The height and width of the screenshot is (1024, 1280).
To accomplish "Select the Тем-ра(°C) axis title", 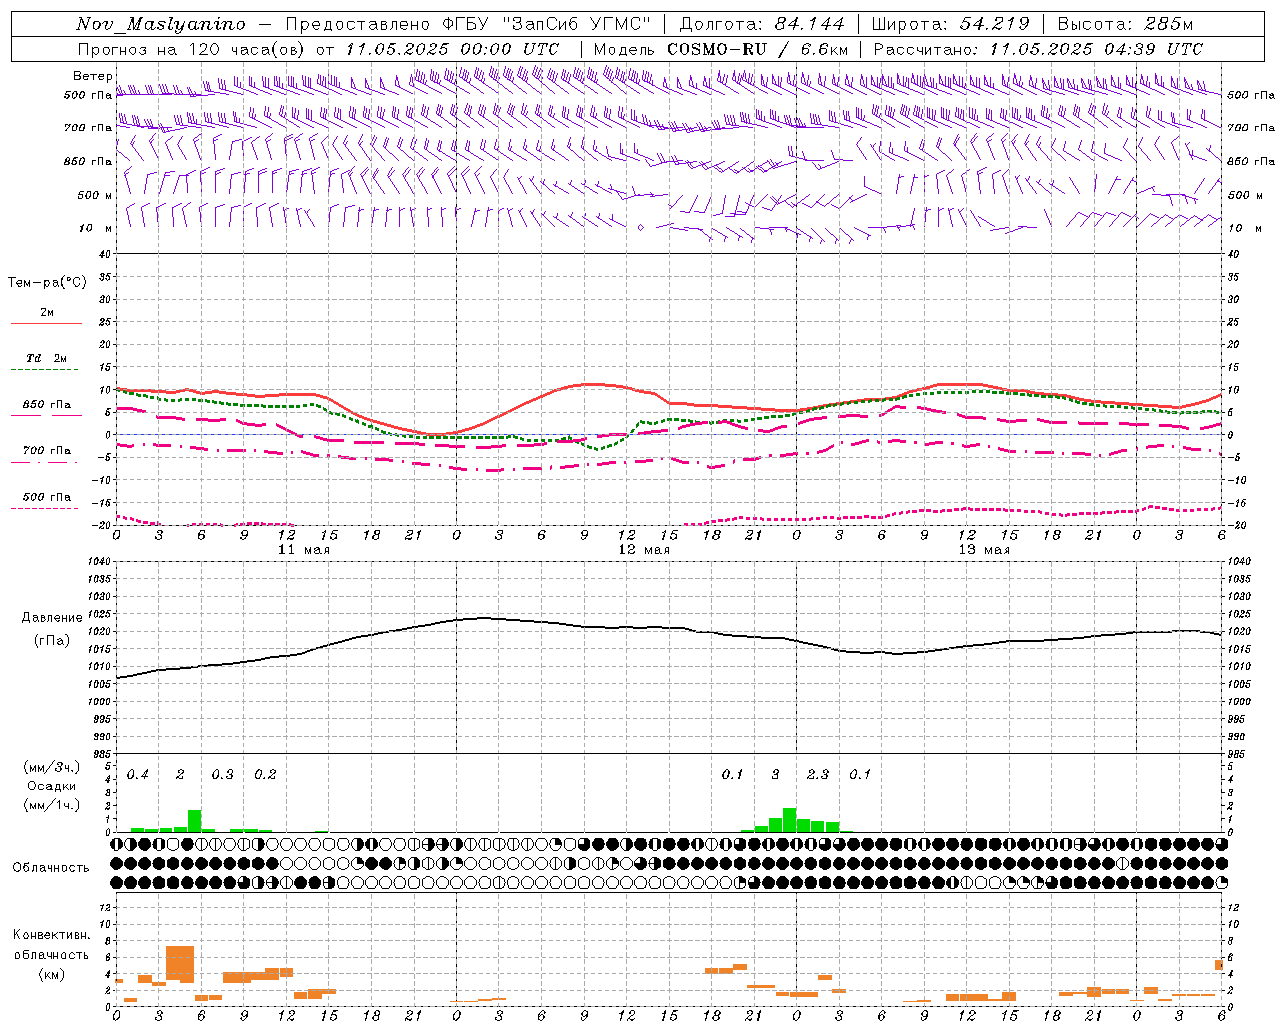I will click(x=47, y=283).
